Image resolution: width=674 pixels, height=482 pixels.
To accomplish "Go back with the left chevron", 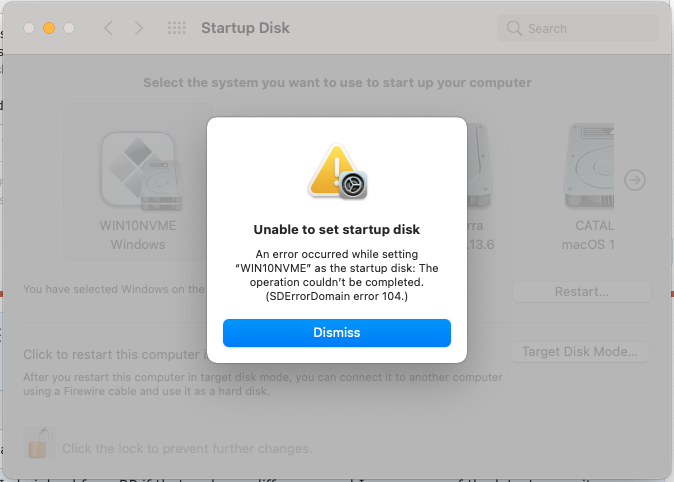I will pyautogui.click(x=108, y=28).
